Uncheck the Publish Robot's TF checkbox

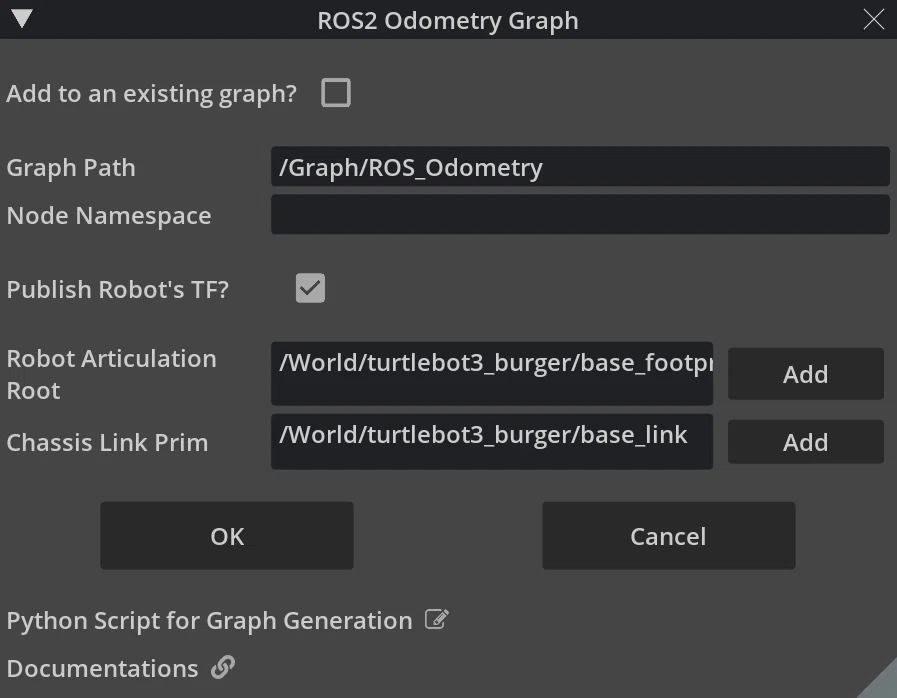click(310, 288)
